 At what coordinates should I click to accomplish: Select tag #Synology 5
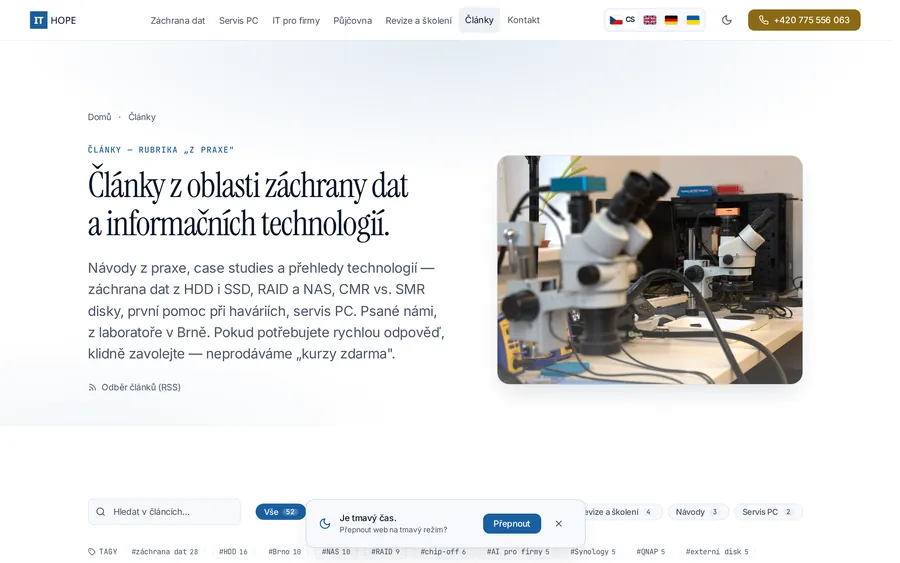pyautogui.click(x=593, y=552)
